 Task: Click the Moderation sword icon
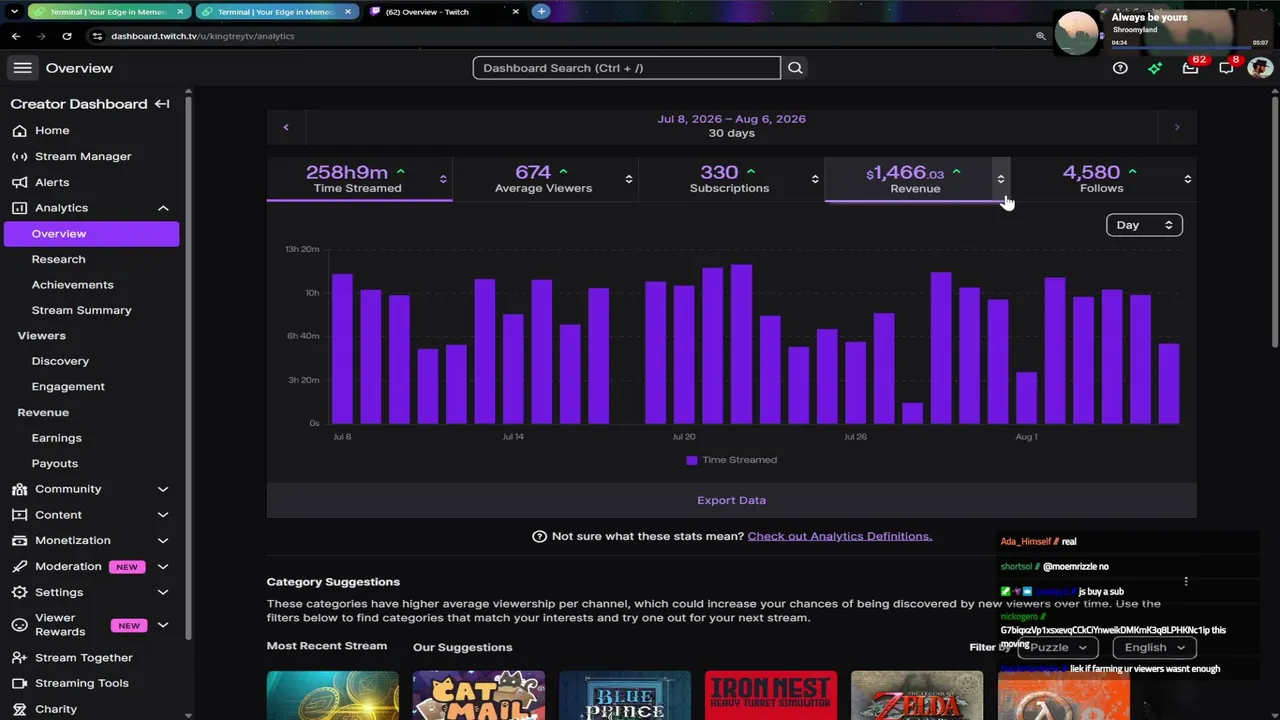[19, 567]
